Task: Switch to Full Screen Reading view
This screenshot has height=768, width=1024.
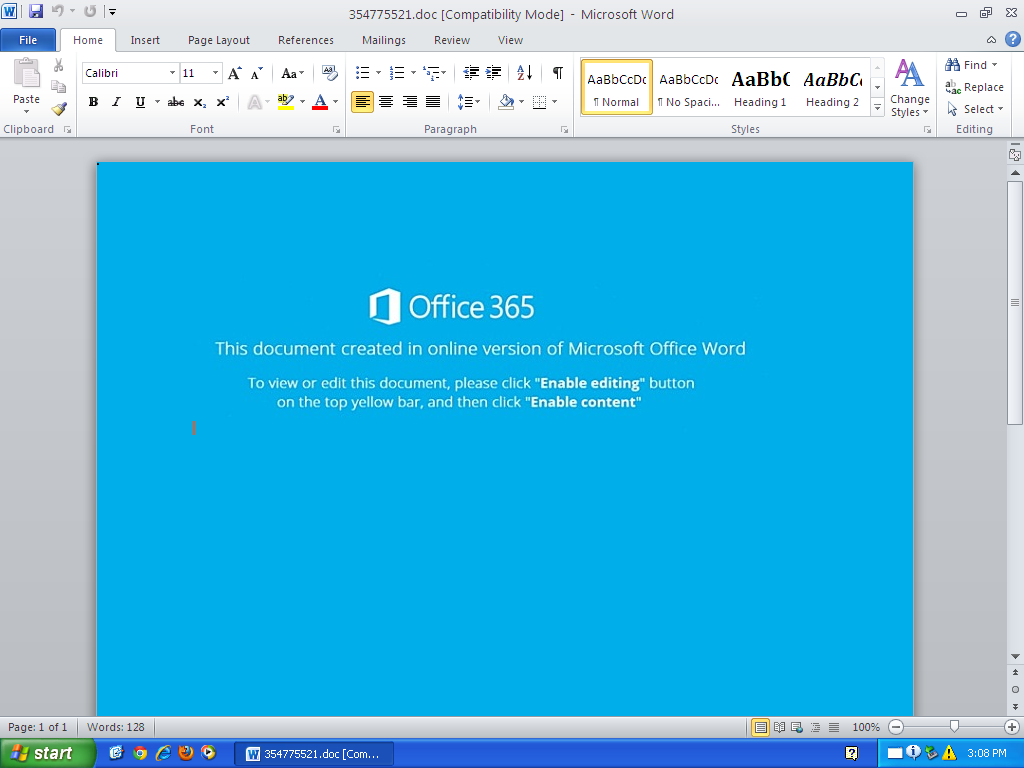Action: pyautogui.click(x=779, y=727)
